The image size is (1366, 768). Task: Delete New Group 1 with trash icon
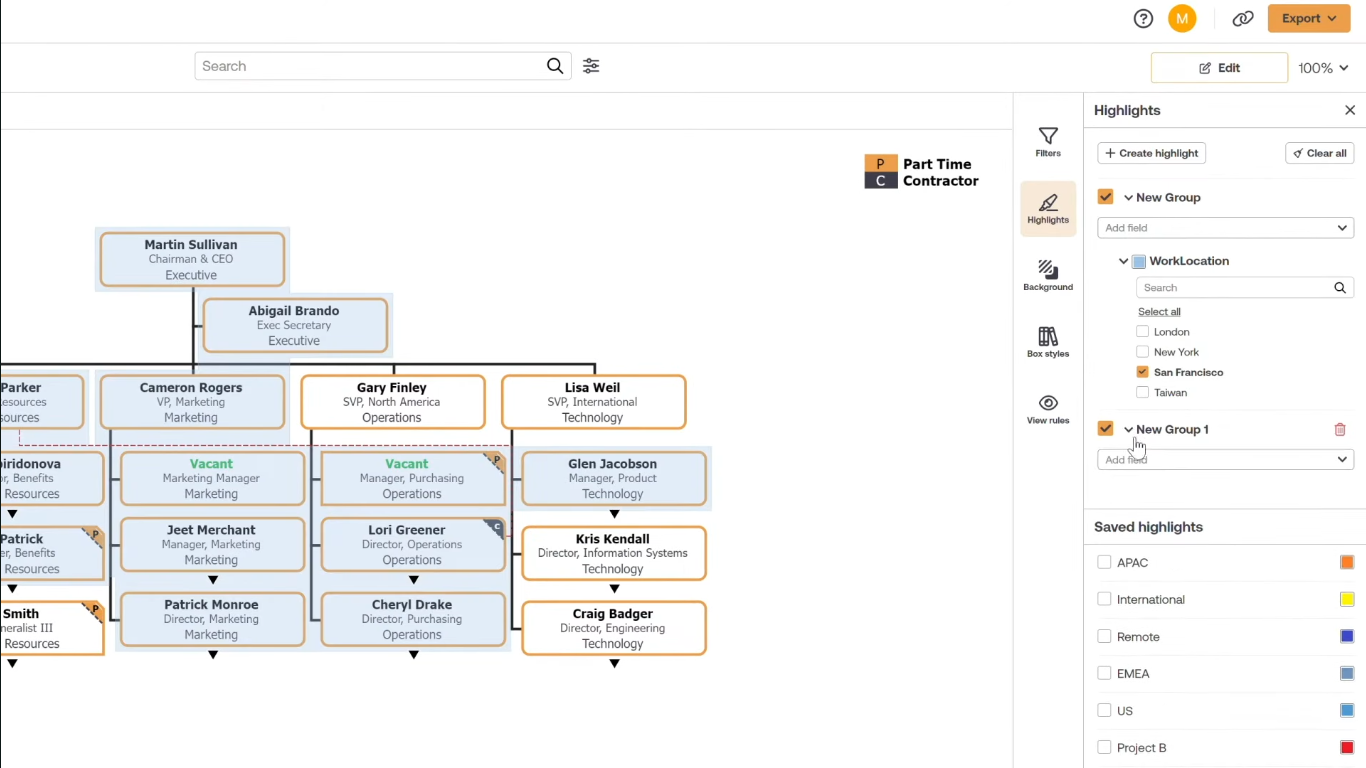(1340, 430)
